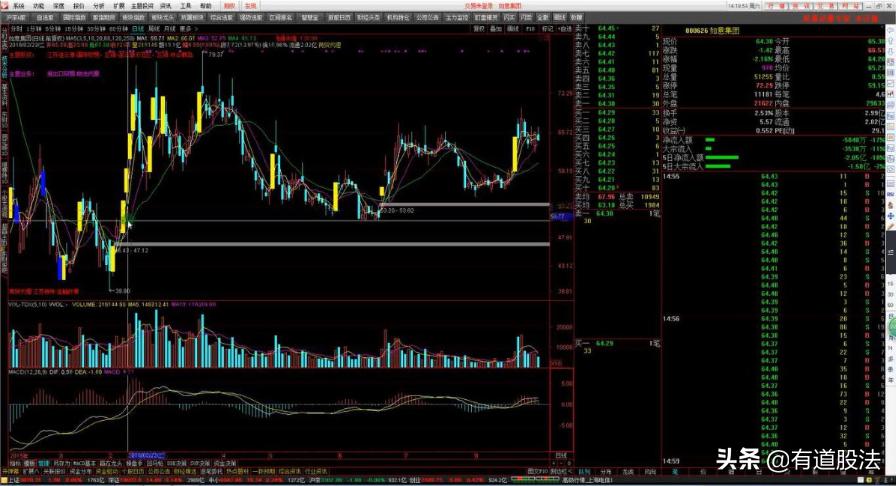Open the 帮助 menu
Viewport: 896px width, 486px height.
pyautogui.click(x=205, y=6)
